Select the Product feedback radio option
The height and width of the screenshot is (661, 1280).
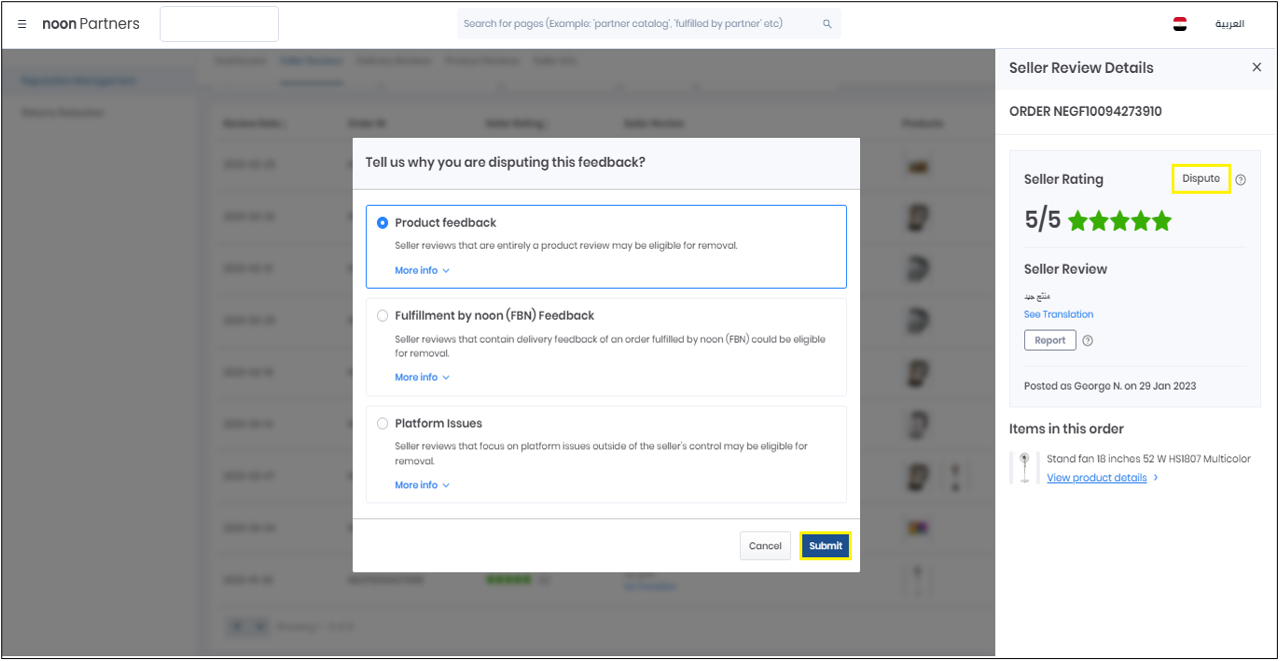383,223
